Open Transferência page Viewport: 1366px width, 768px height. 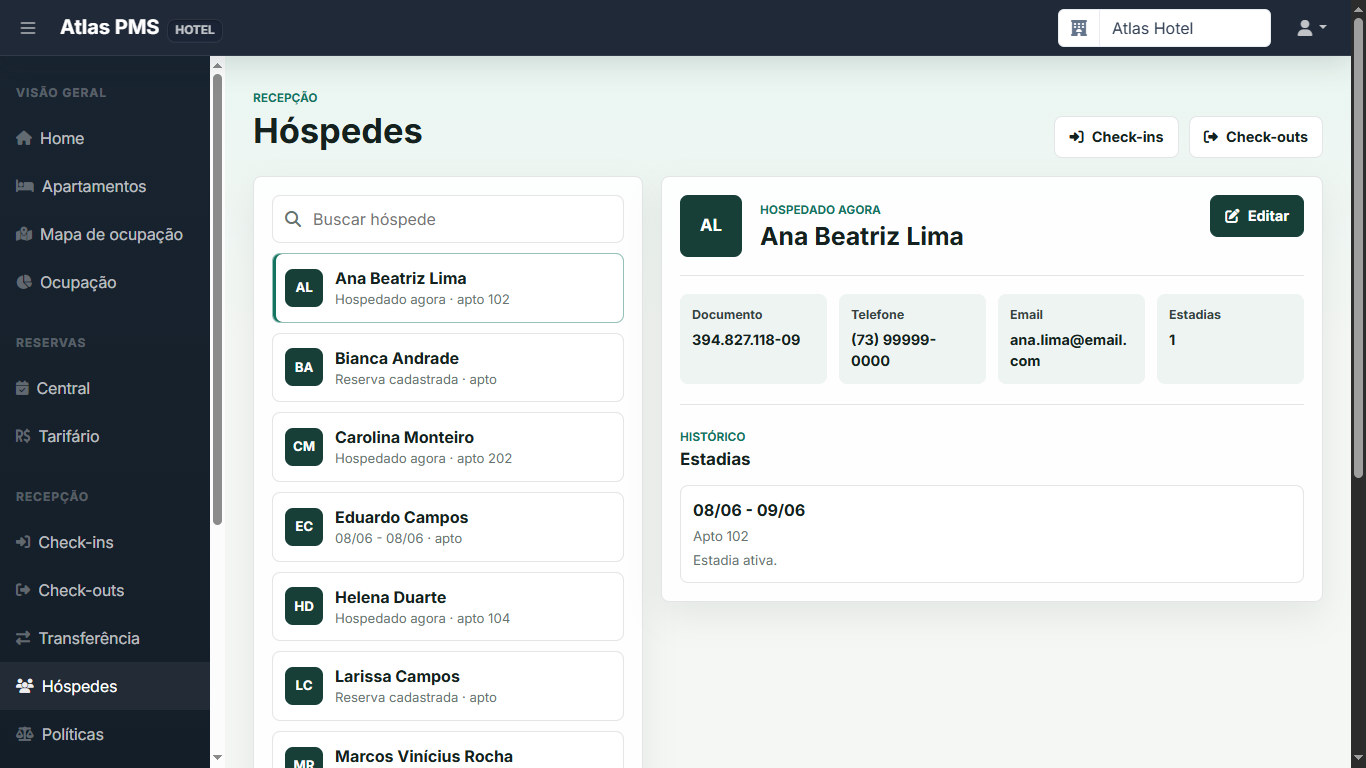click(105, 638)
